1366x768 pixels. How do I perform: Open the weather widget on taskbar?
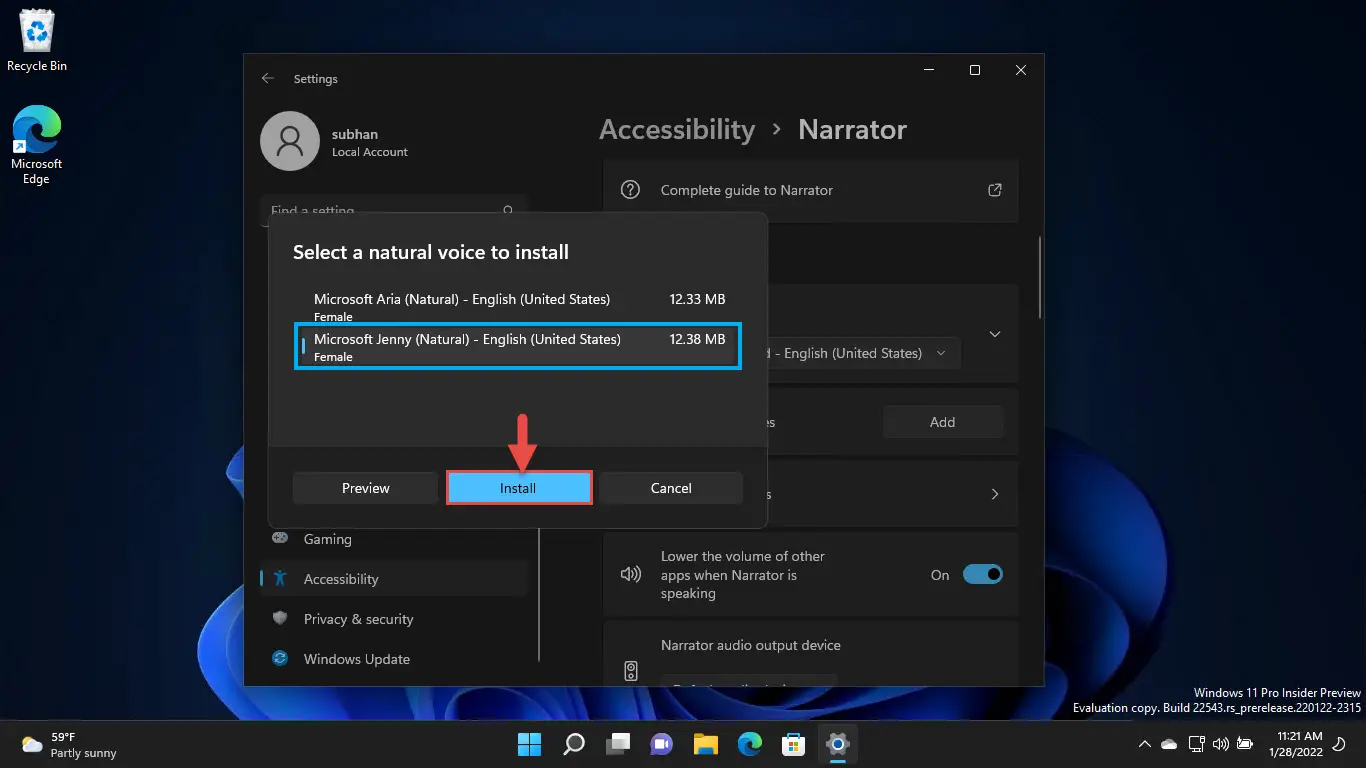tap(70, 745)
